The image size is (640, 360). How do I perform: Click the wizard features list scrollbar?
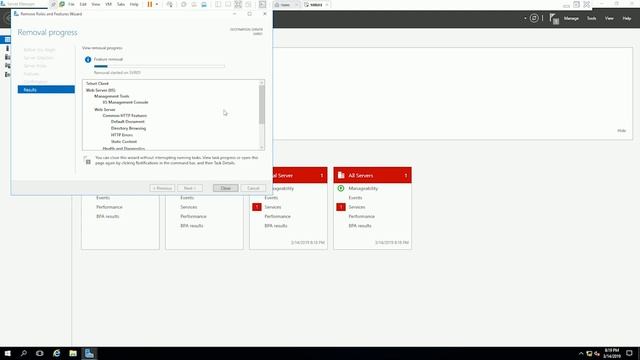[x=262, y=104]
